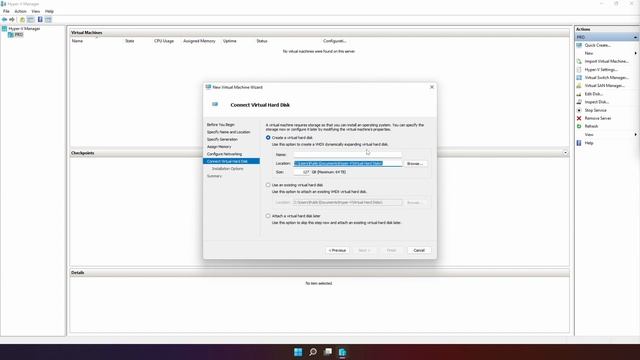This screenshot has width=640, height=360.
Task: Click into the virtual disk Name field
Action: pyautogui.click(x=347, y=155)
